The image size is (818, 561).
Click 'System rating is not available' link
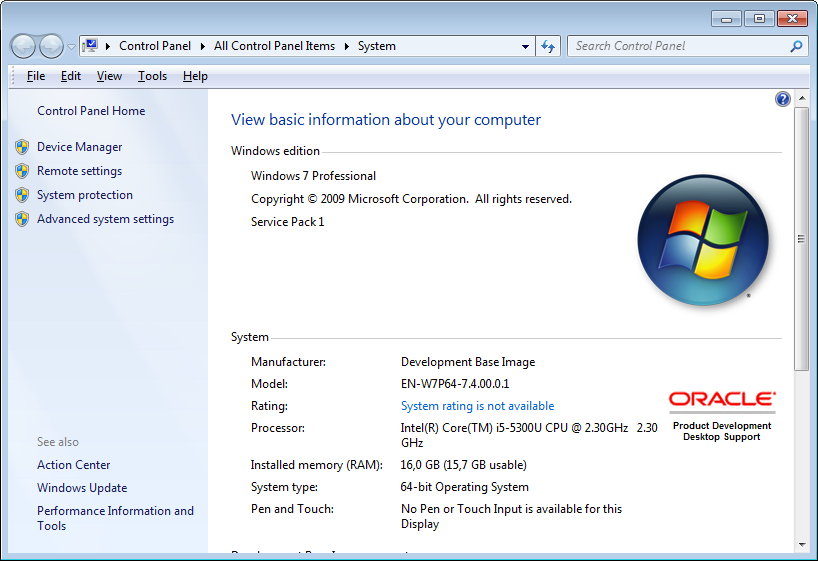point(477,406)
